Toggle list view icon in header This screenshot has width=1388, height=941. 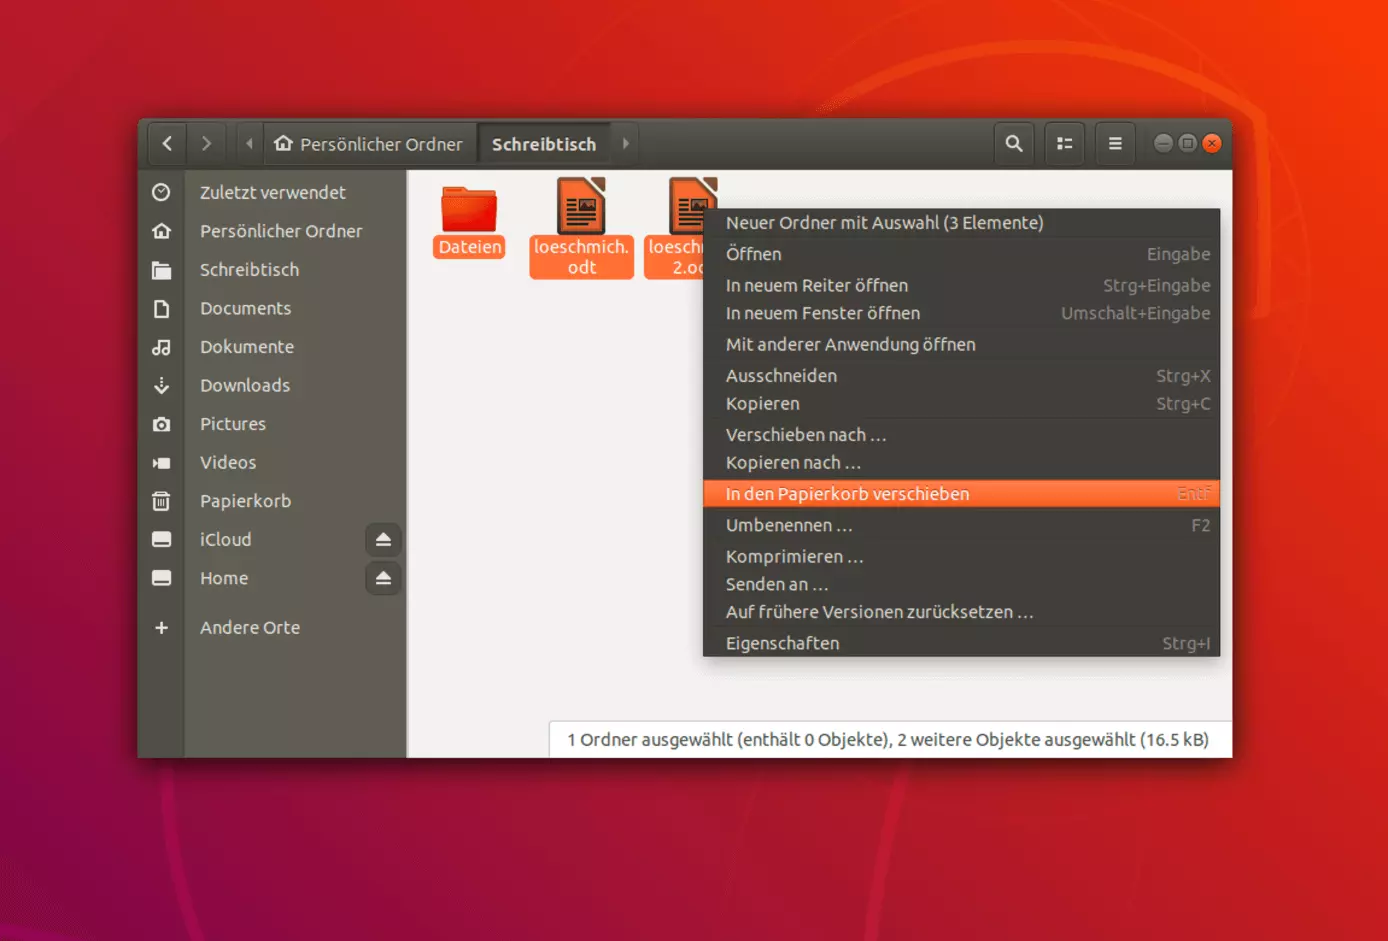click(x=1065, y=144)
